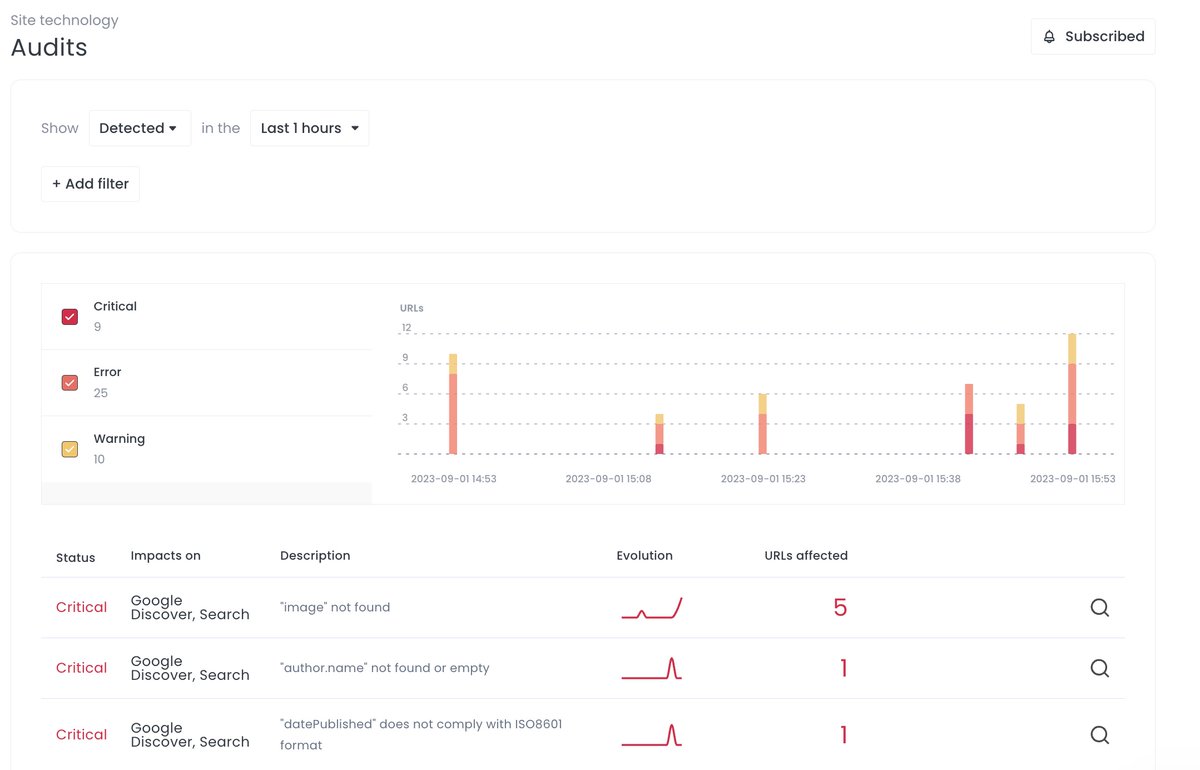Click the sparkline for "author.name" row
The width and height of the screenshot is (1200, 770).
[x=652, y=669]
